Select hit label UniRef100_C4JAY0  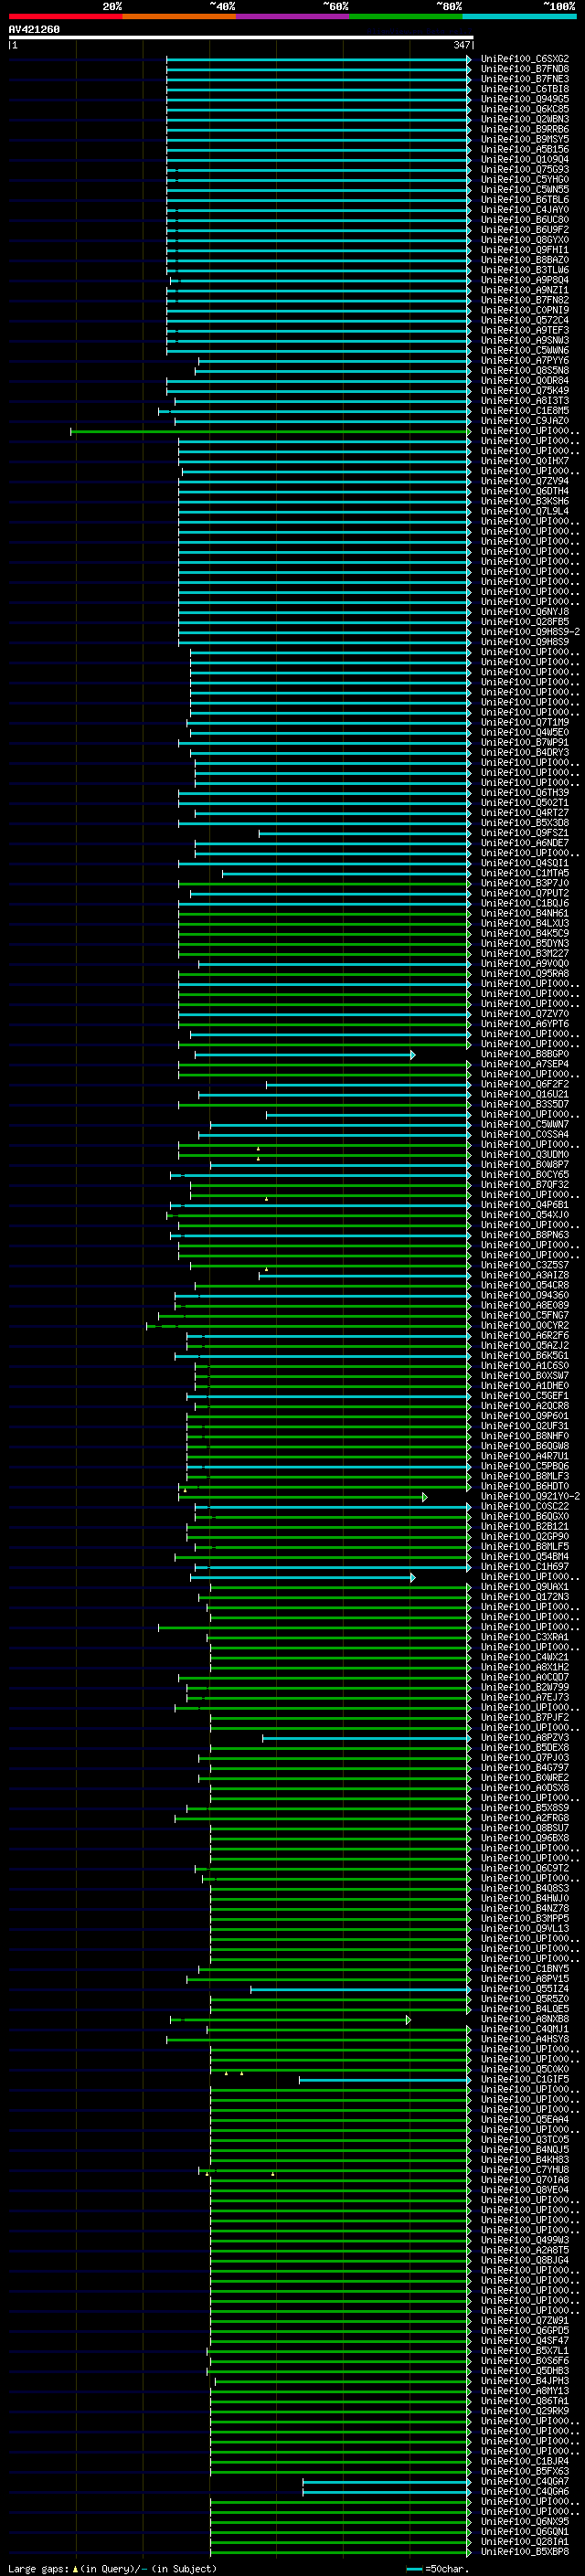(x=524, y=210)
